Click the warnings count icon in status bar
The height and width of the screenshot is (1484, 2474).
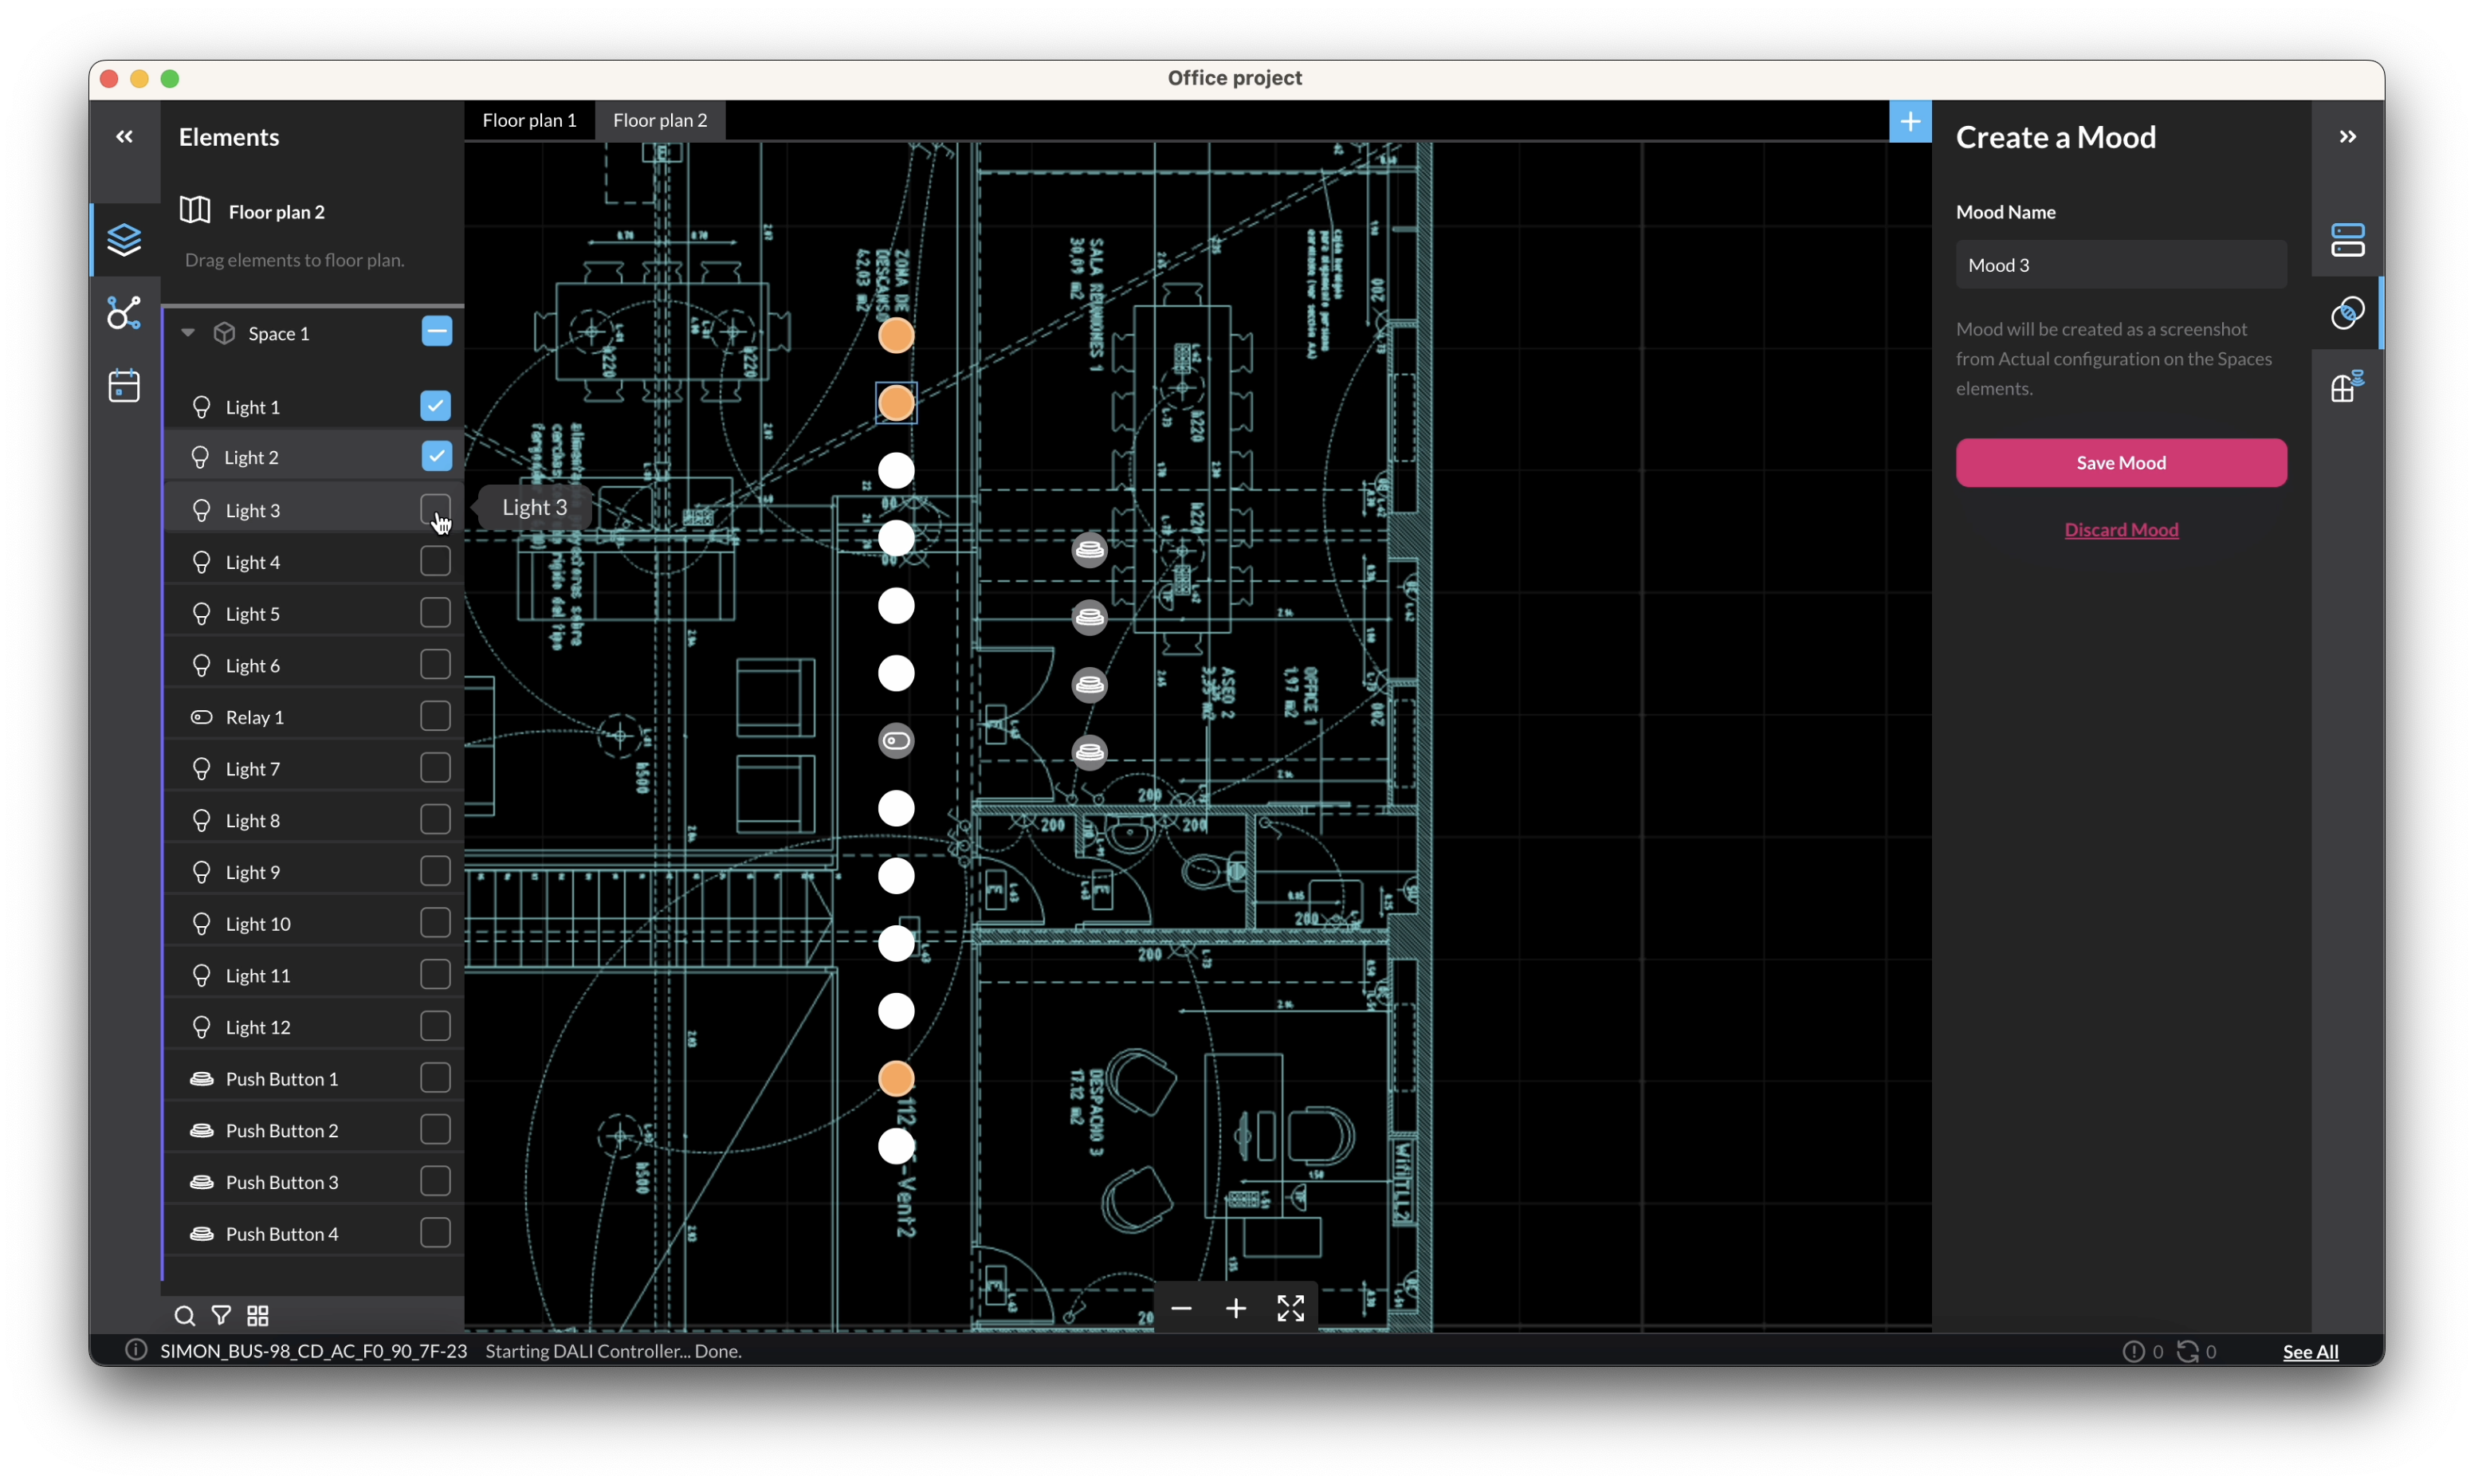pos(2133,1351)
